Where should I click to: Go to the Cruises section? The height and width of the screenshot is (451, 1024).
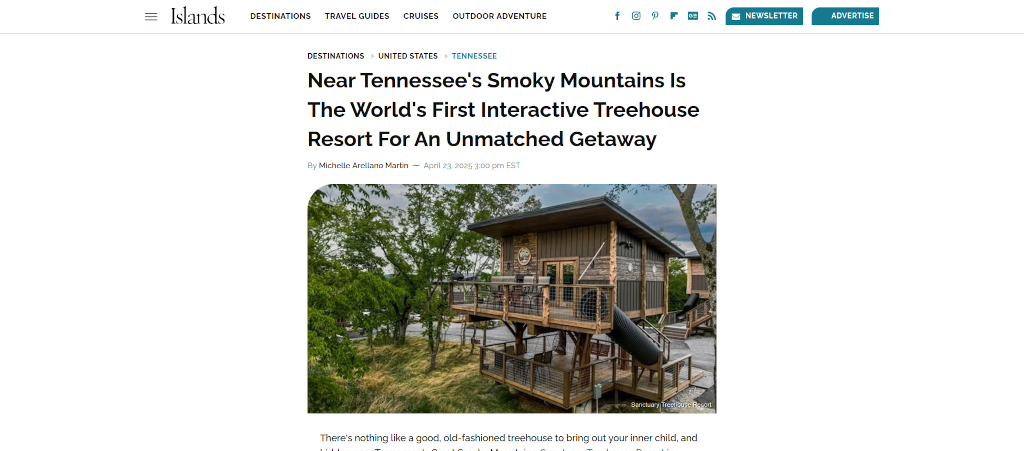[x=421, y=16]
